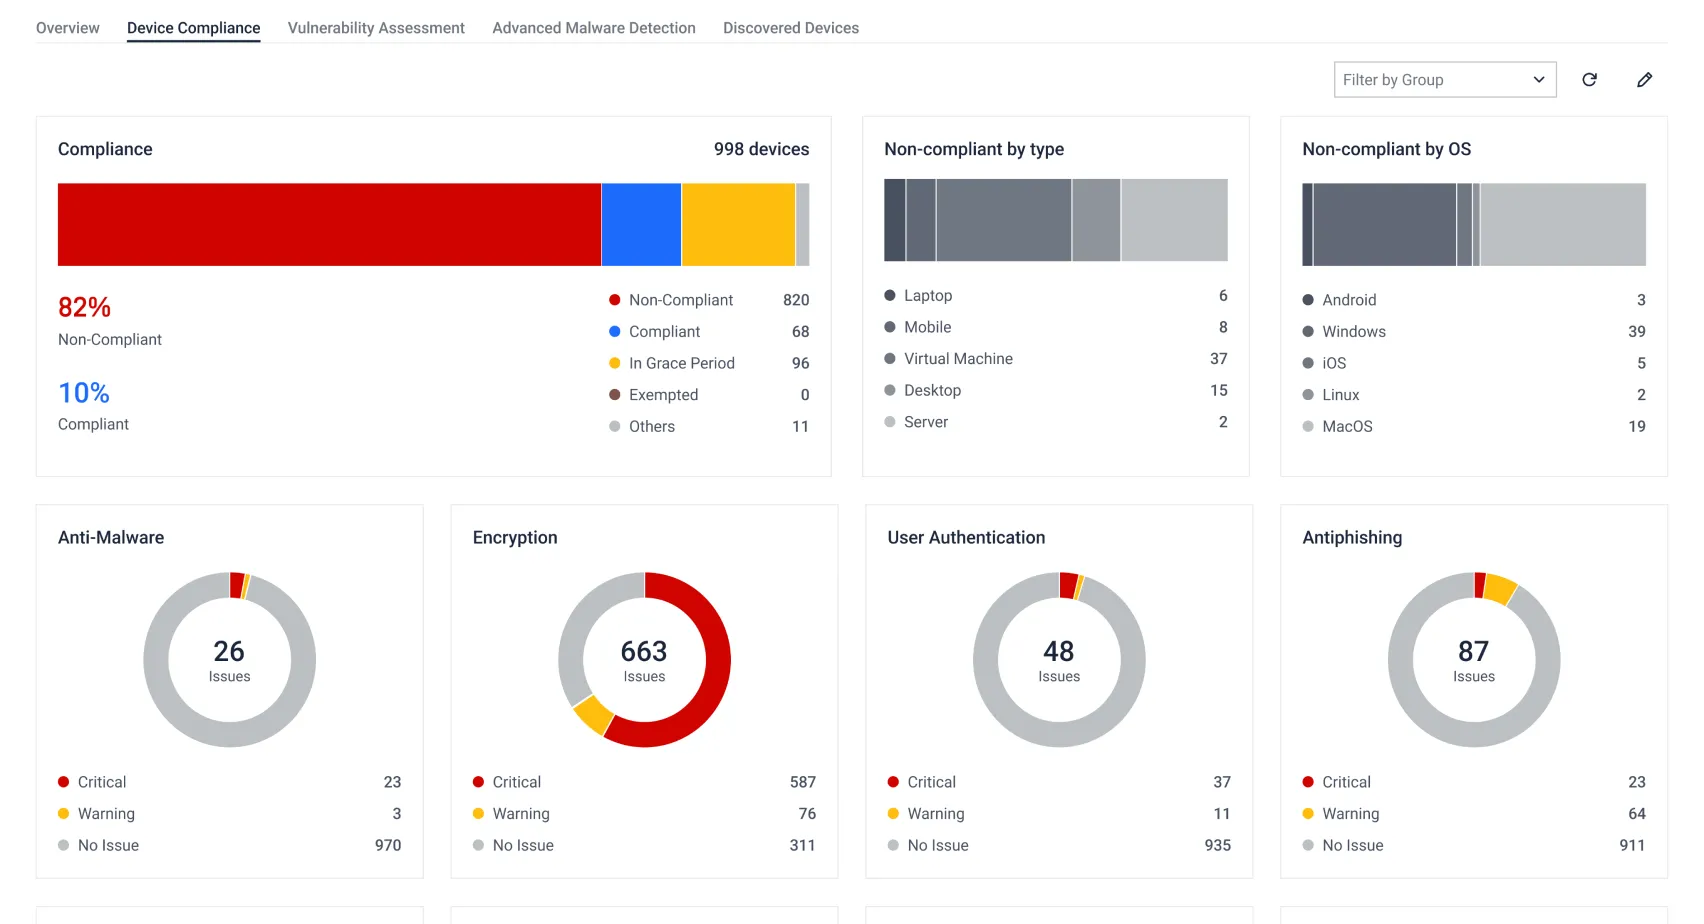Select the Non-Compliant legend entry
Screen dimensions: 1704x924
[x=709, y=300]
